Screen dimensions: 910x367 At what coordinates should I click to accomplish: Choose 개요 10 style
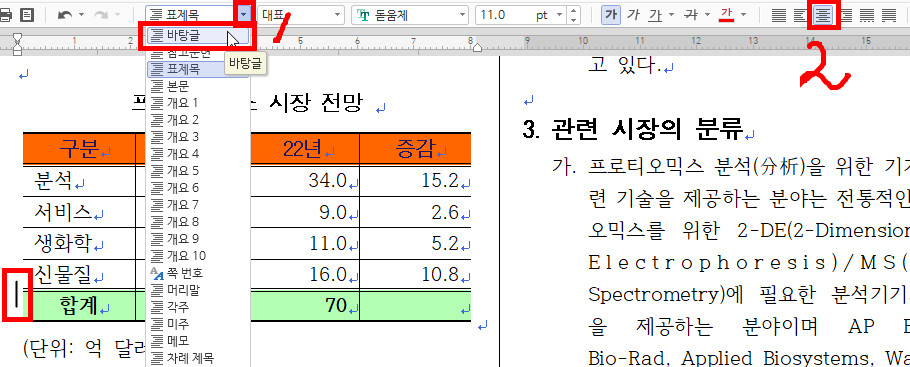(197, 256)
